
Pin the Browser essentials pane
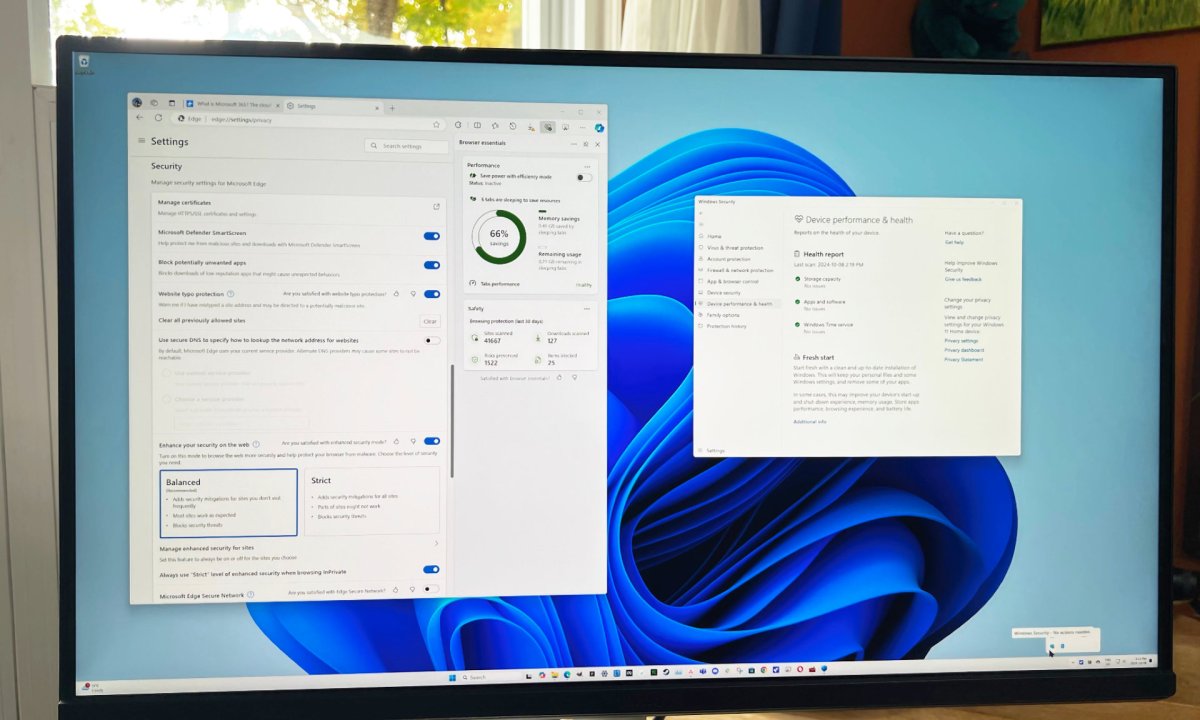pyautogui.click(x=585, y=144)
